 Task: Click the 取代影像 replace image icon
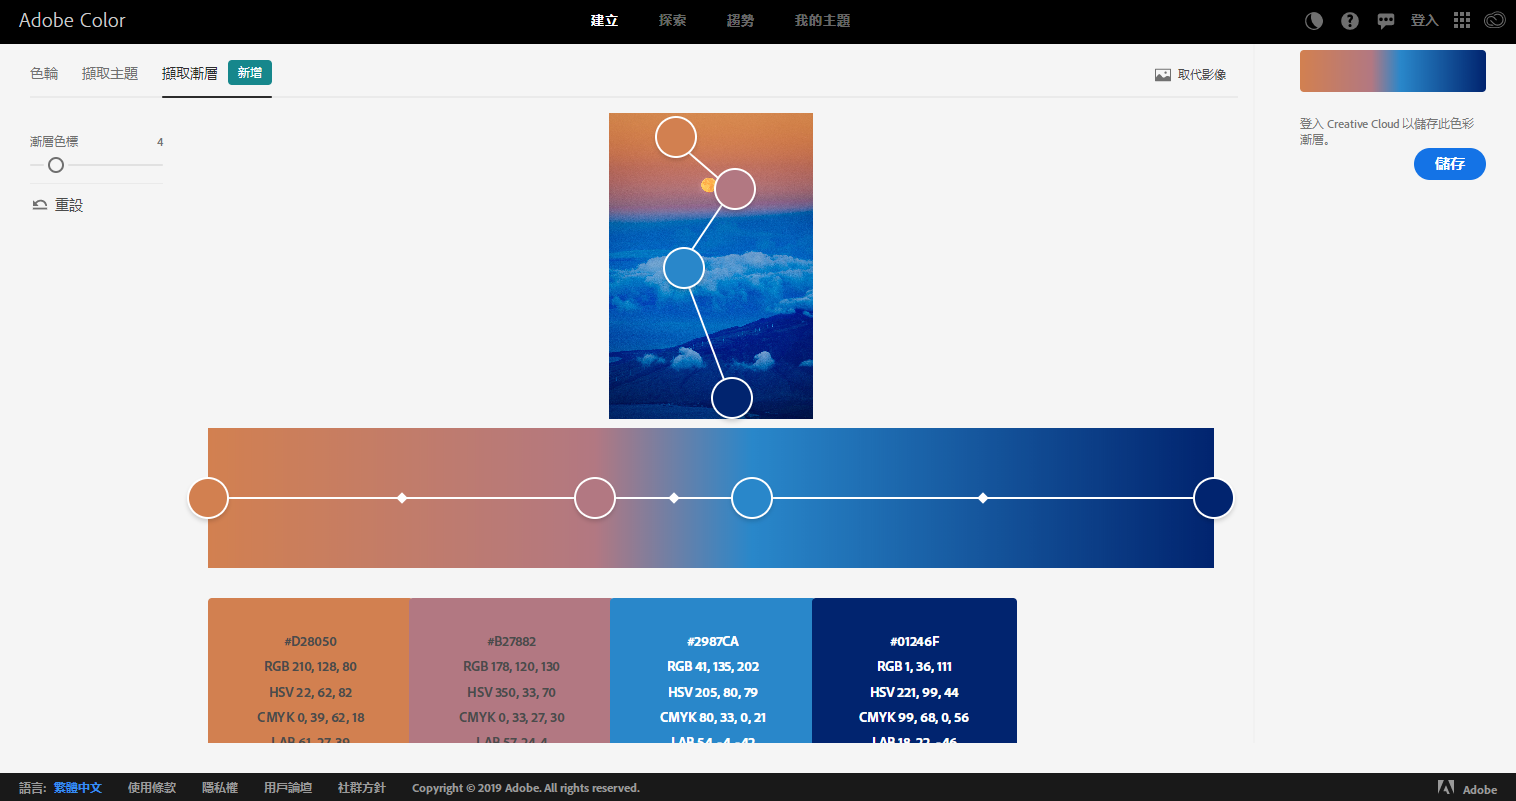pos(1163,75)
